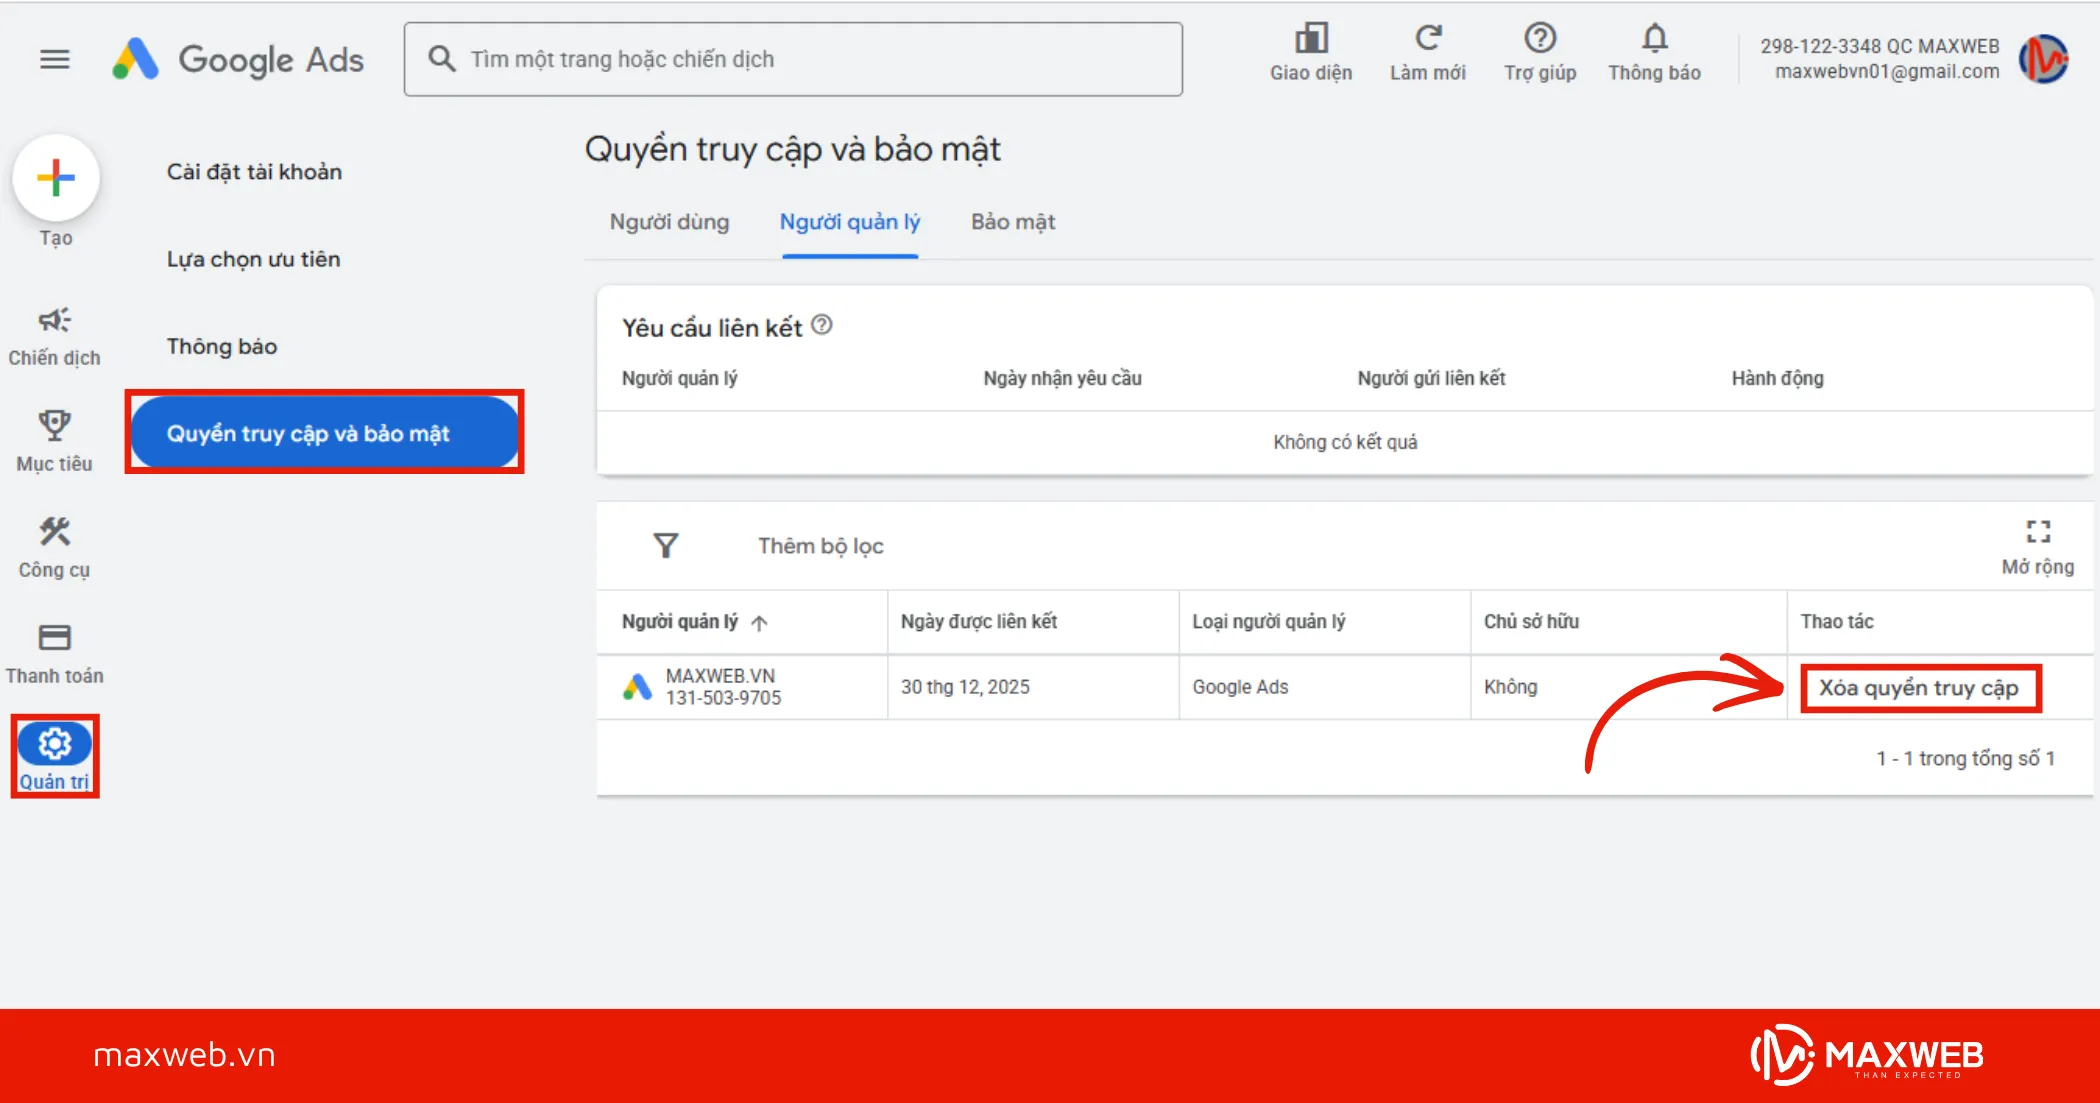2100x1103 pixels.
Task: Switch to Bảo mật tab
Action: [1012, 222]
